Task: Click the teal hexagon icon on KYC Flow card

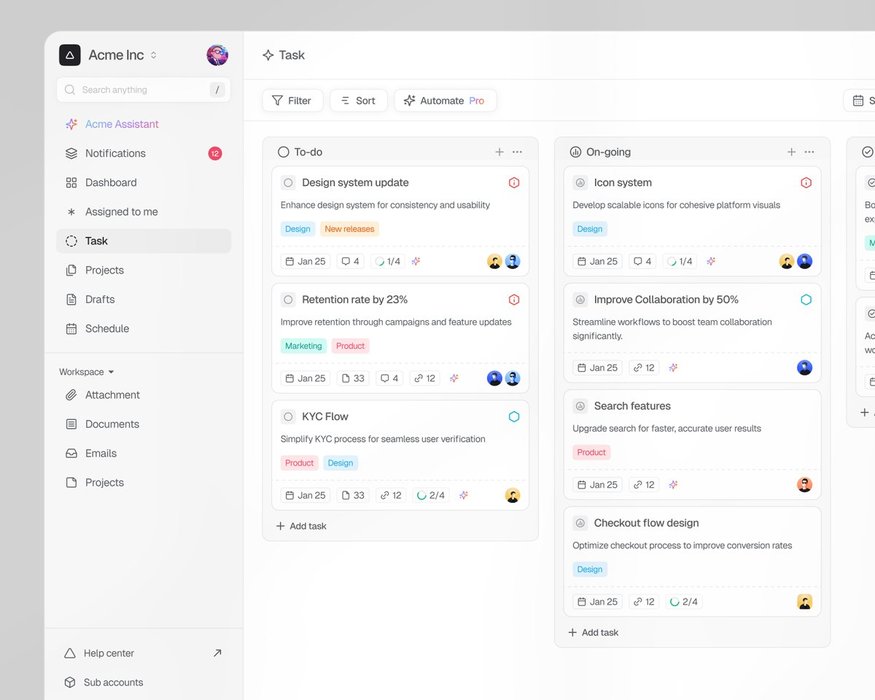Action: click(x=514, y=417)
